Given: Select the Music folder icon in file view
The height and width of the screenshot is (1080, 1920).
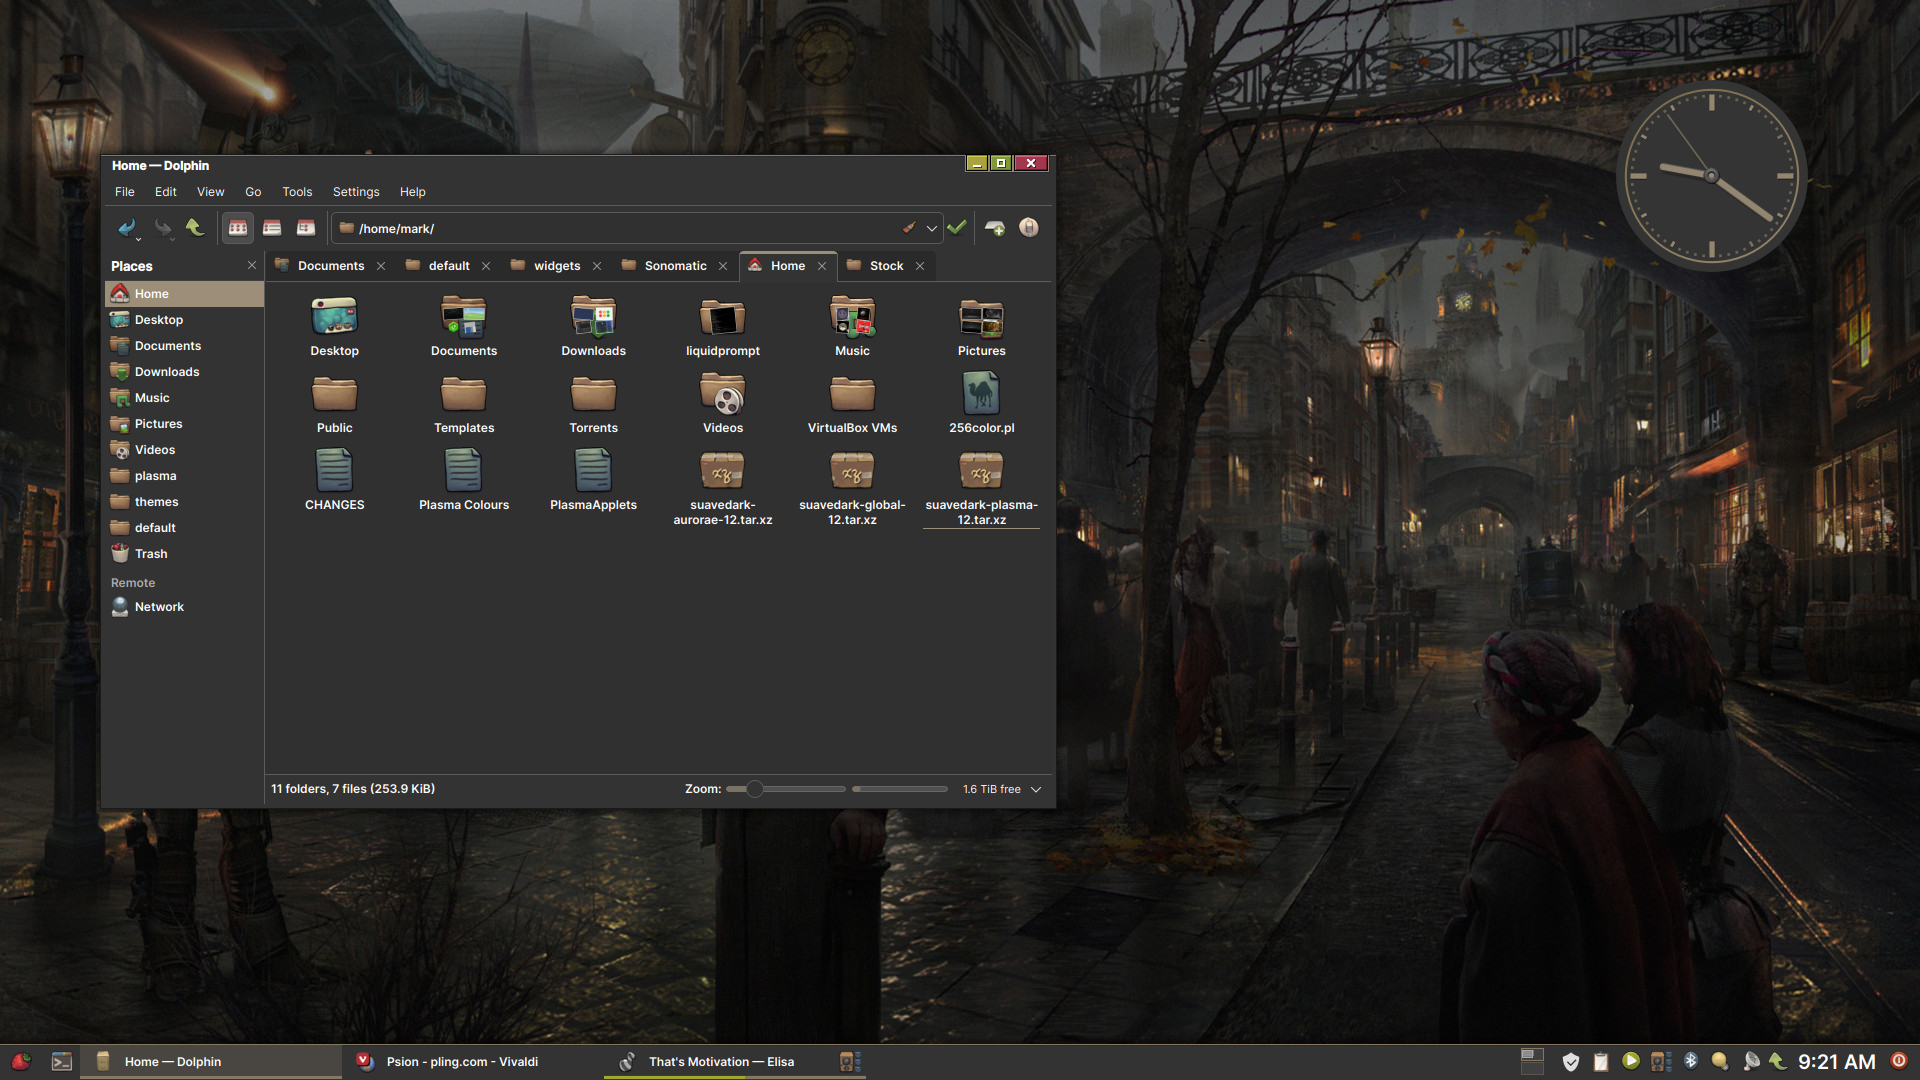Looking at the screenshot, I should (852, 318).
